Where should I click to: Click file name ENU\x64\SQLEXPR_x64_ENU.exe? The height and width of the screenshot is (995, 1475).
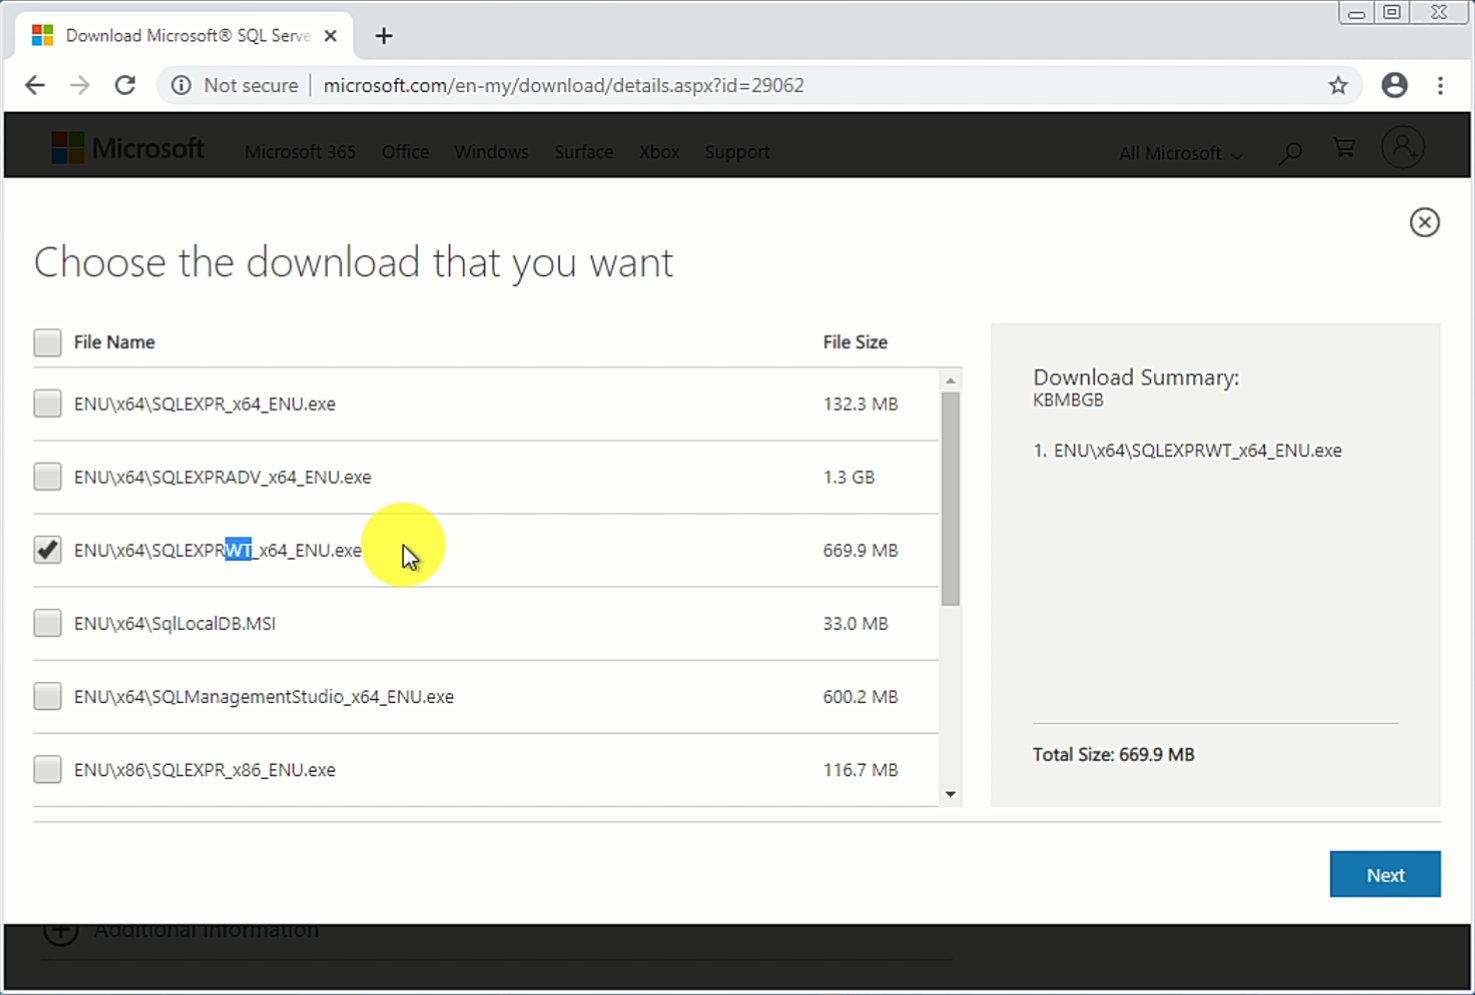pos(204,404)
